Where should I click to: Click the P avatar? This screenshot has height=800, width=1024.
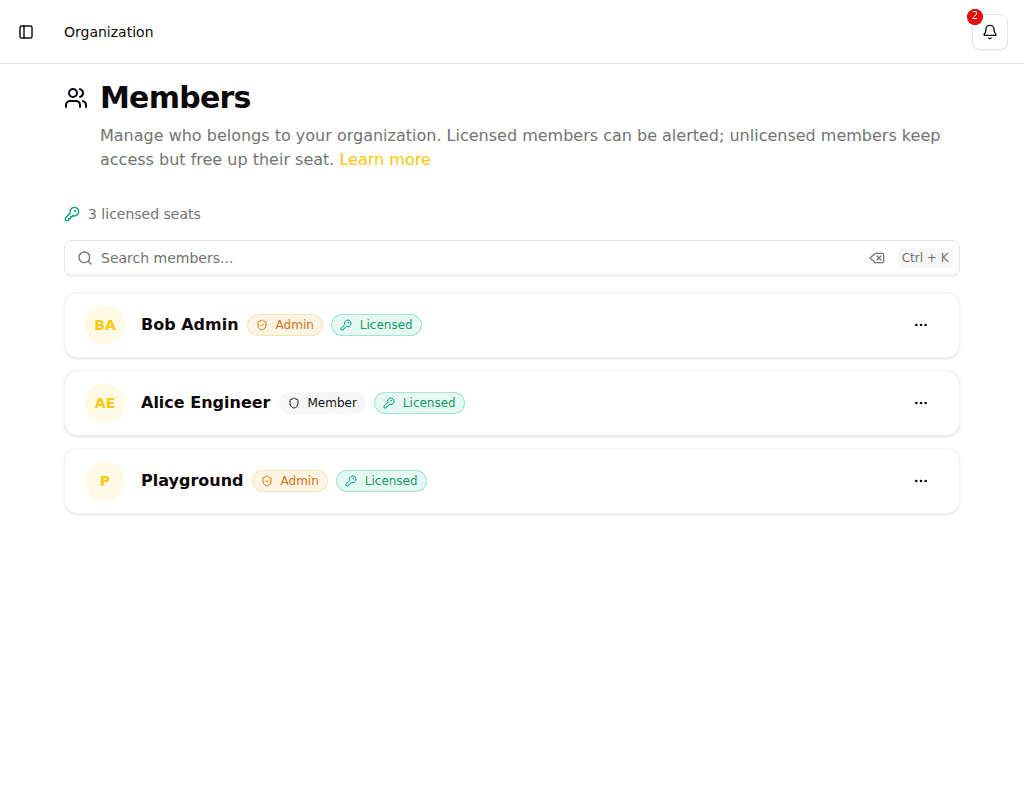point(105,481)
